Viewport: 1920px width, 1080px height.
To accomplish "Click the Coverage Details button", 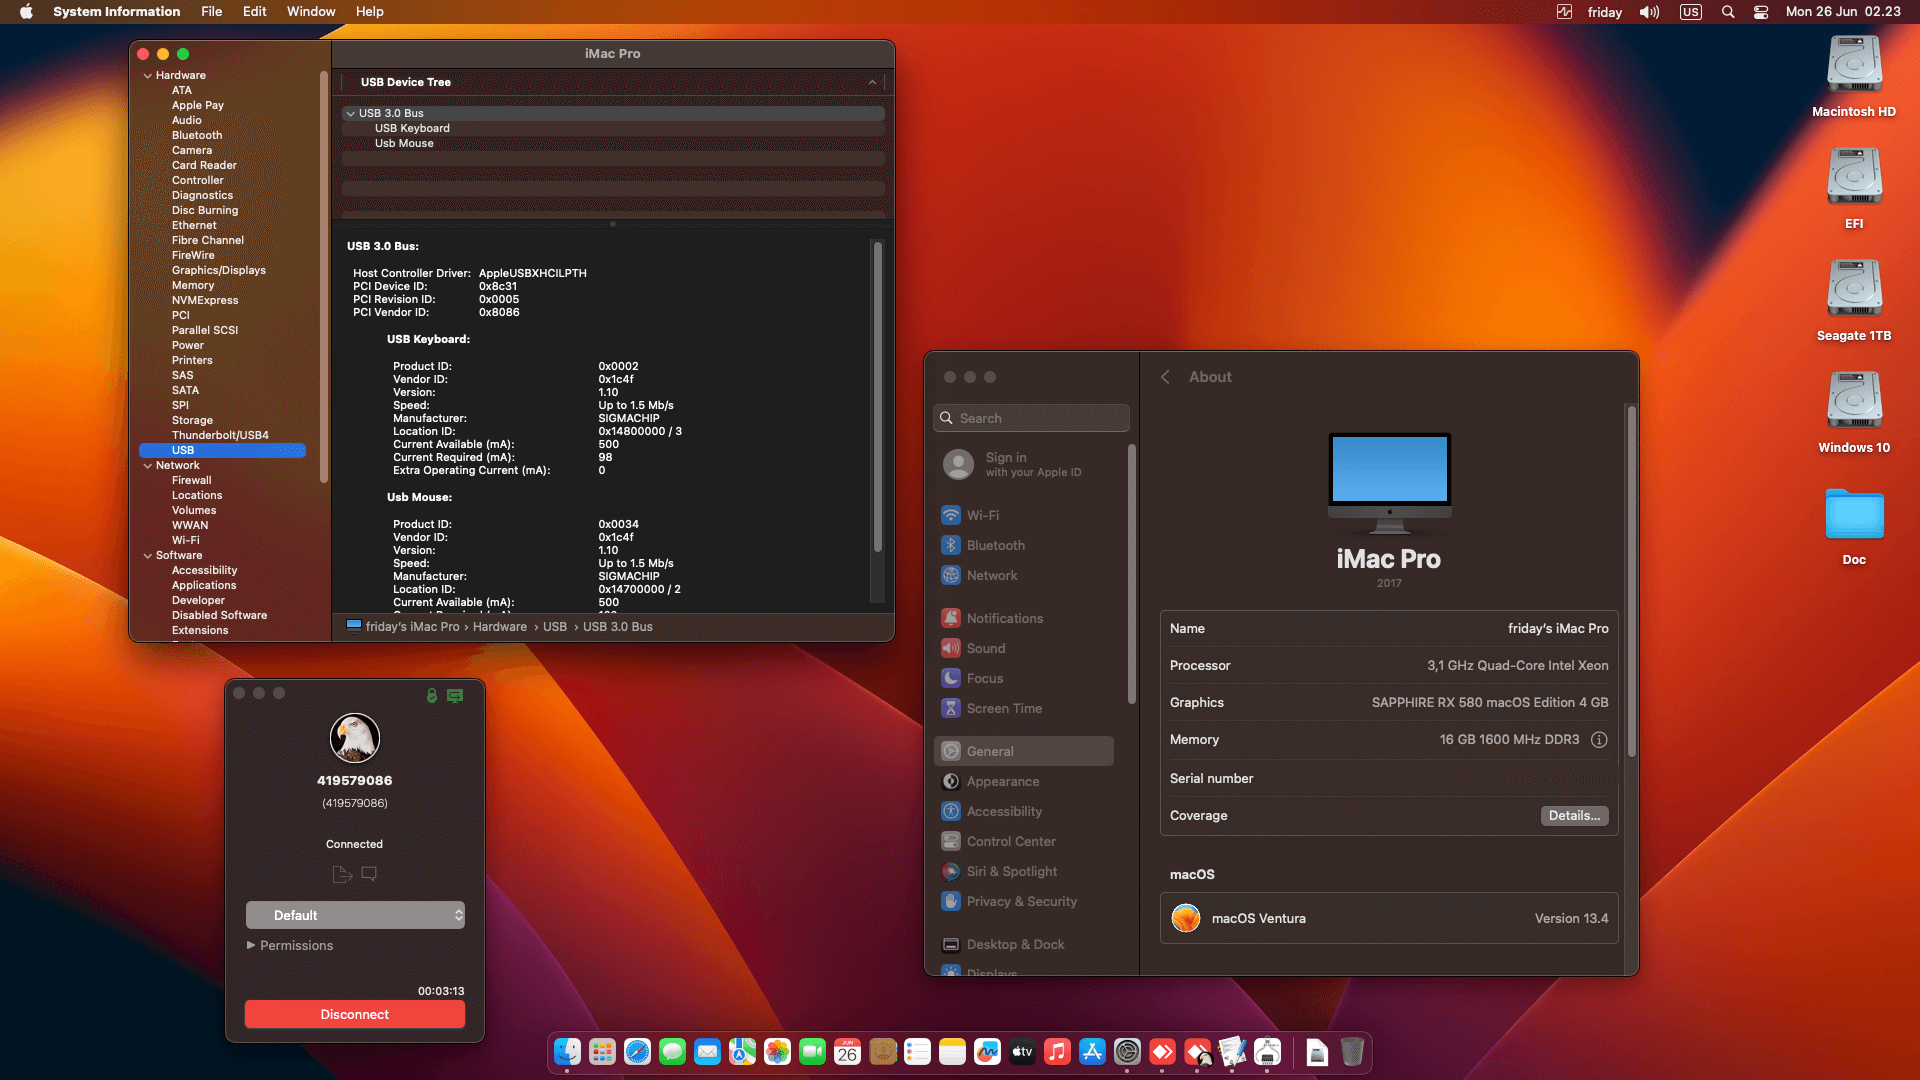I will 1574,816.
